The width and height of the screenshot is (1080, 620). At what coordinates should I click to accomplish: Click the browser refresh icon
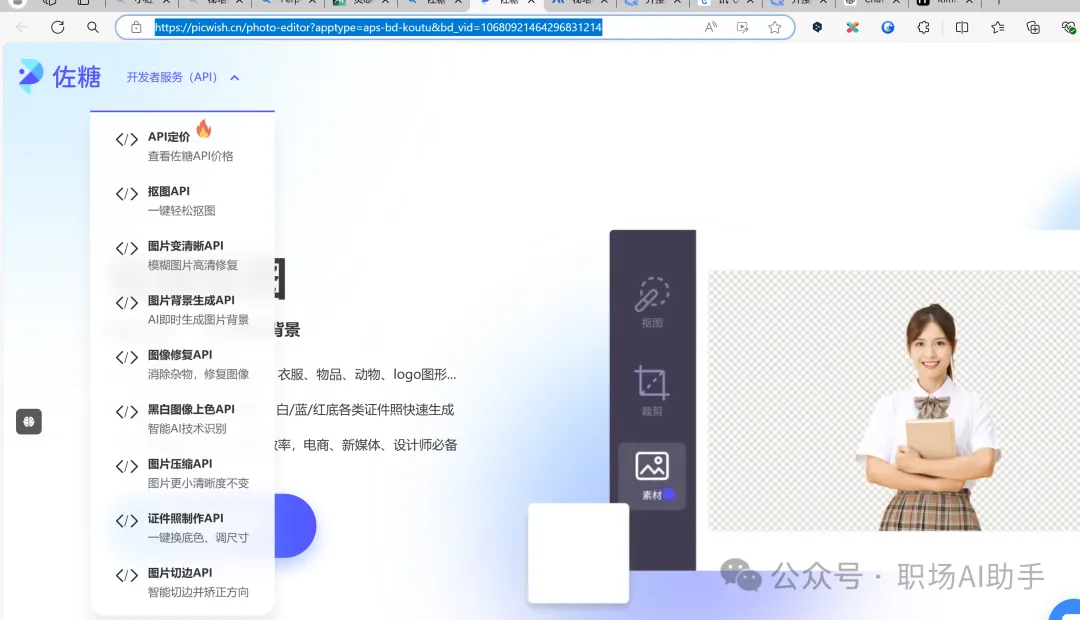click(x=57, y=28)
